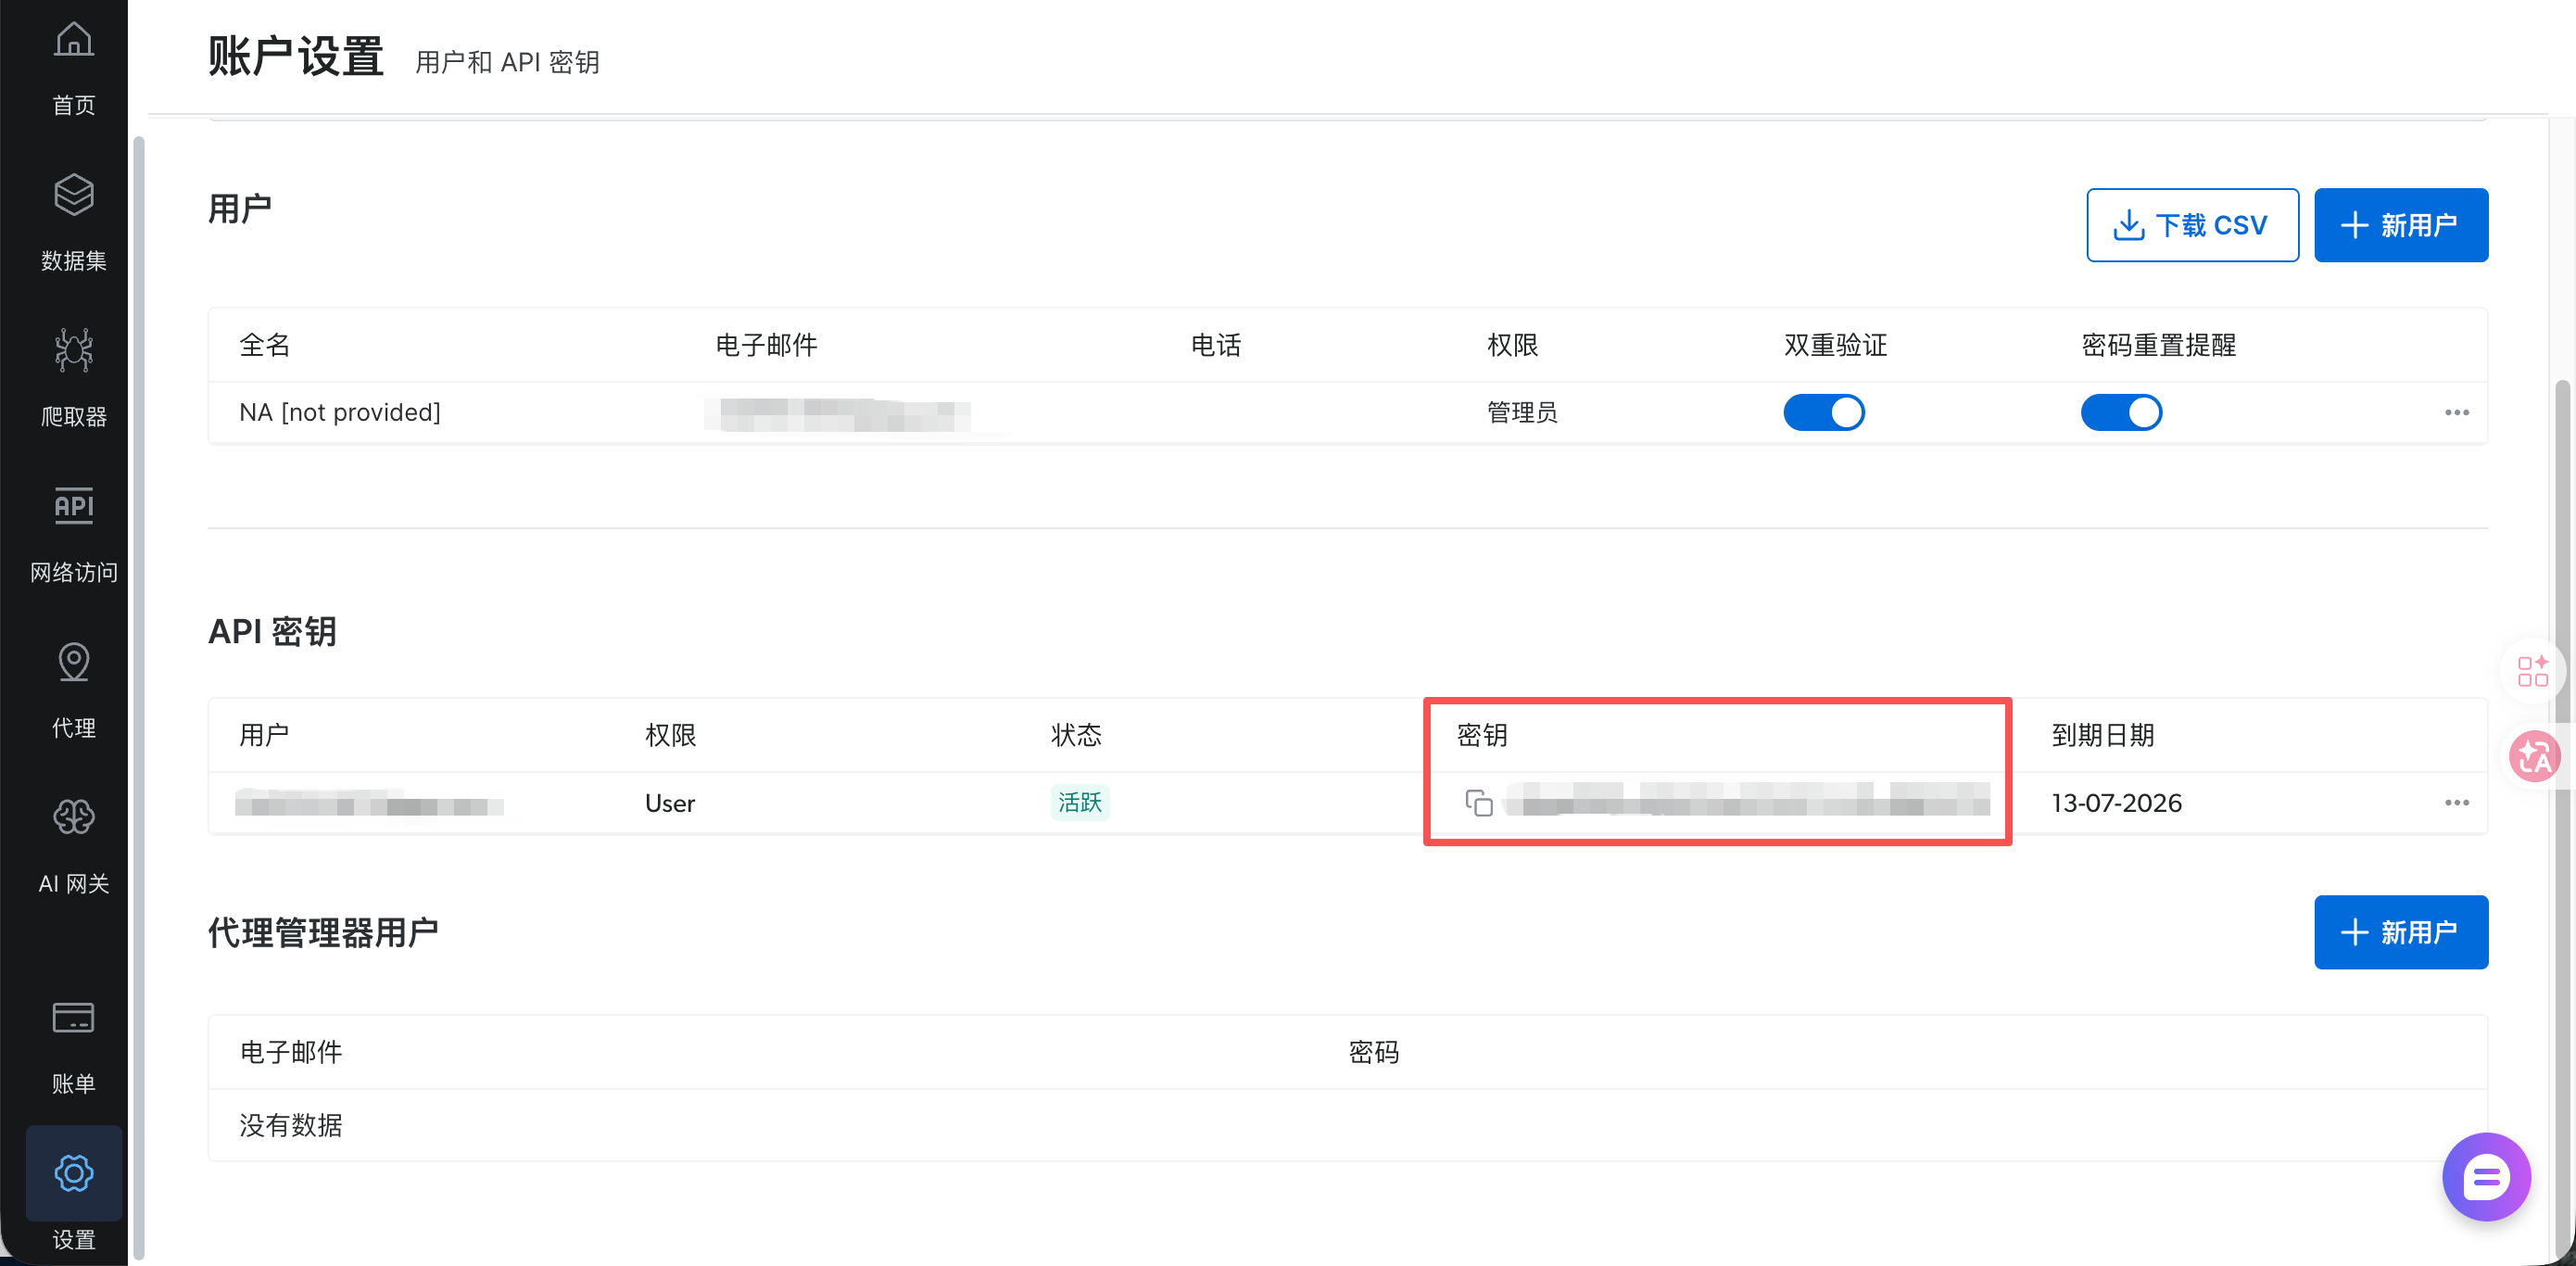Select the Proxy location pin icon
This screenshot has height=1266, width=2576.
pos(73,662)
